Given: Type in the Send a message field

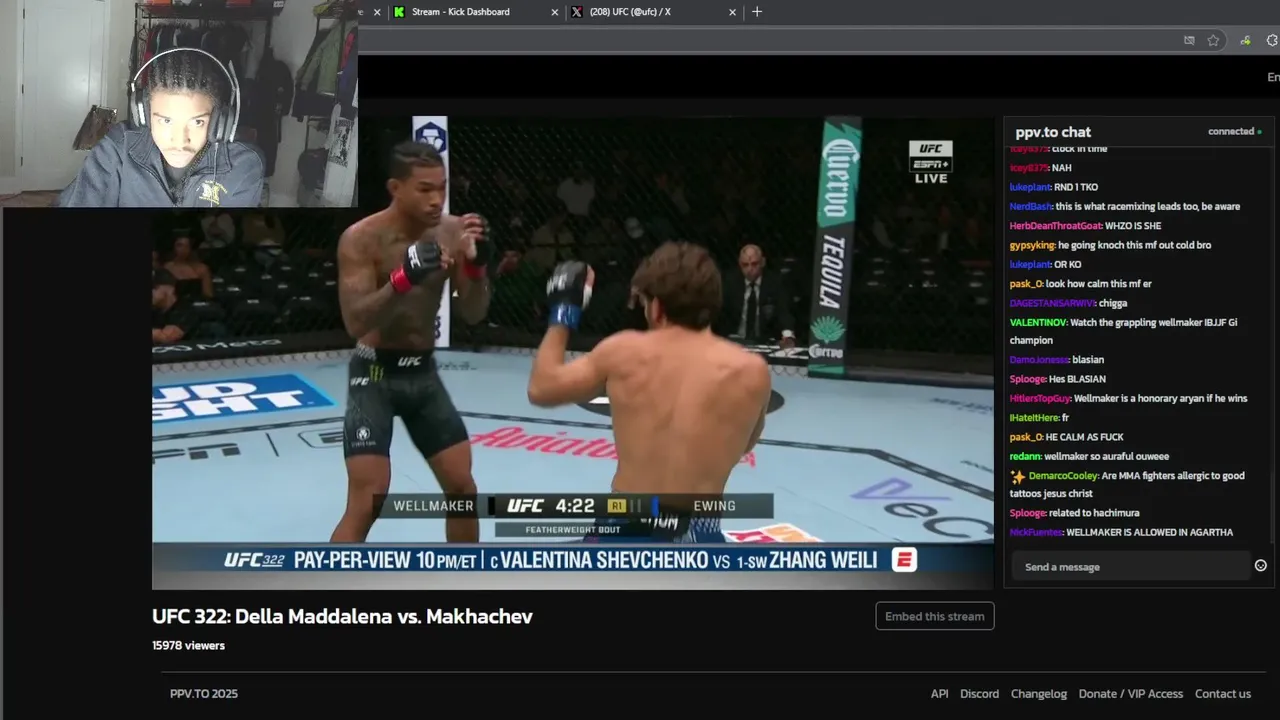Looking at the screenshot, I should 1130,566.
